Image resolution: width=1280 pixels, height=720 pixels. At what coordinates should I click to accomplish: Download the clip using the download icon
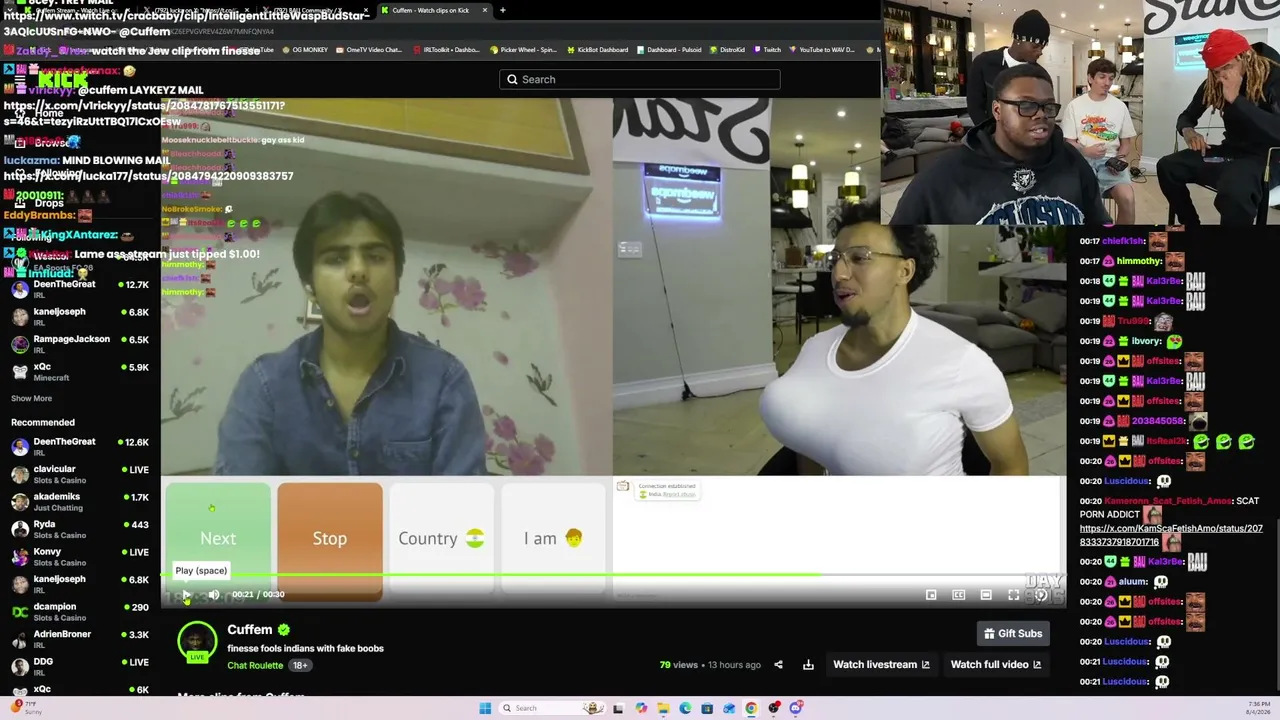pos(808,664)
